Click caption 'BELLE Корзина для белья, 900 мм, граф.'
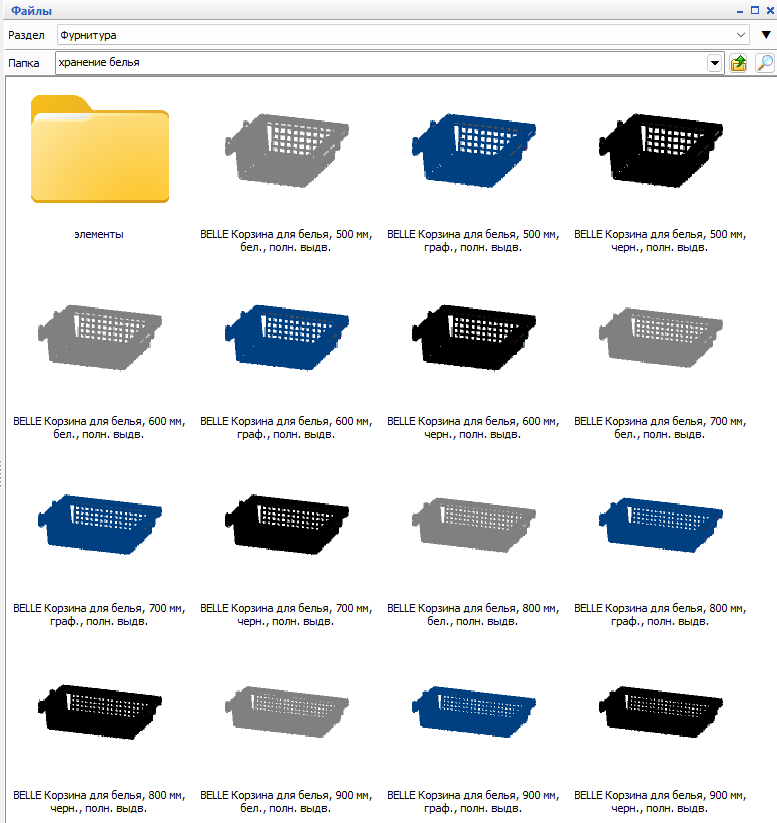Viewport: 777px width, 823px height. 473,801
